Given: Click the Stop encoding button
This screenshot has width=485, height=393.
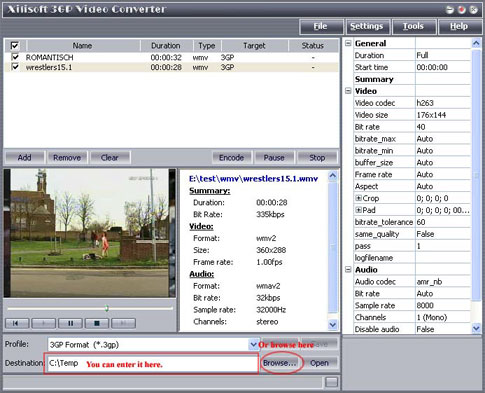Looking at the screenshot, I should 317,157.
